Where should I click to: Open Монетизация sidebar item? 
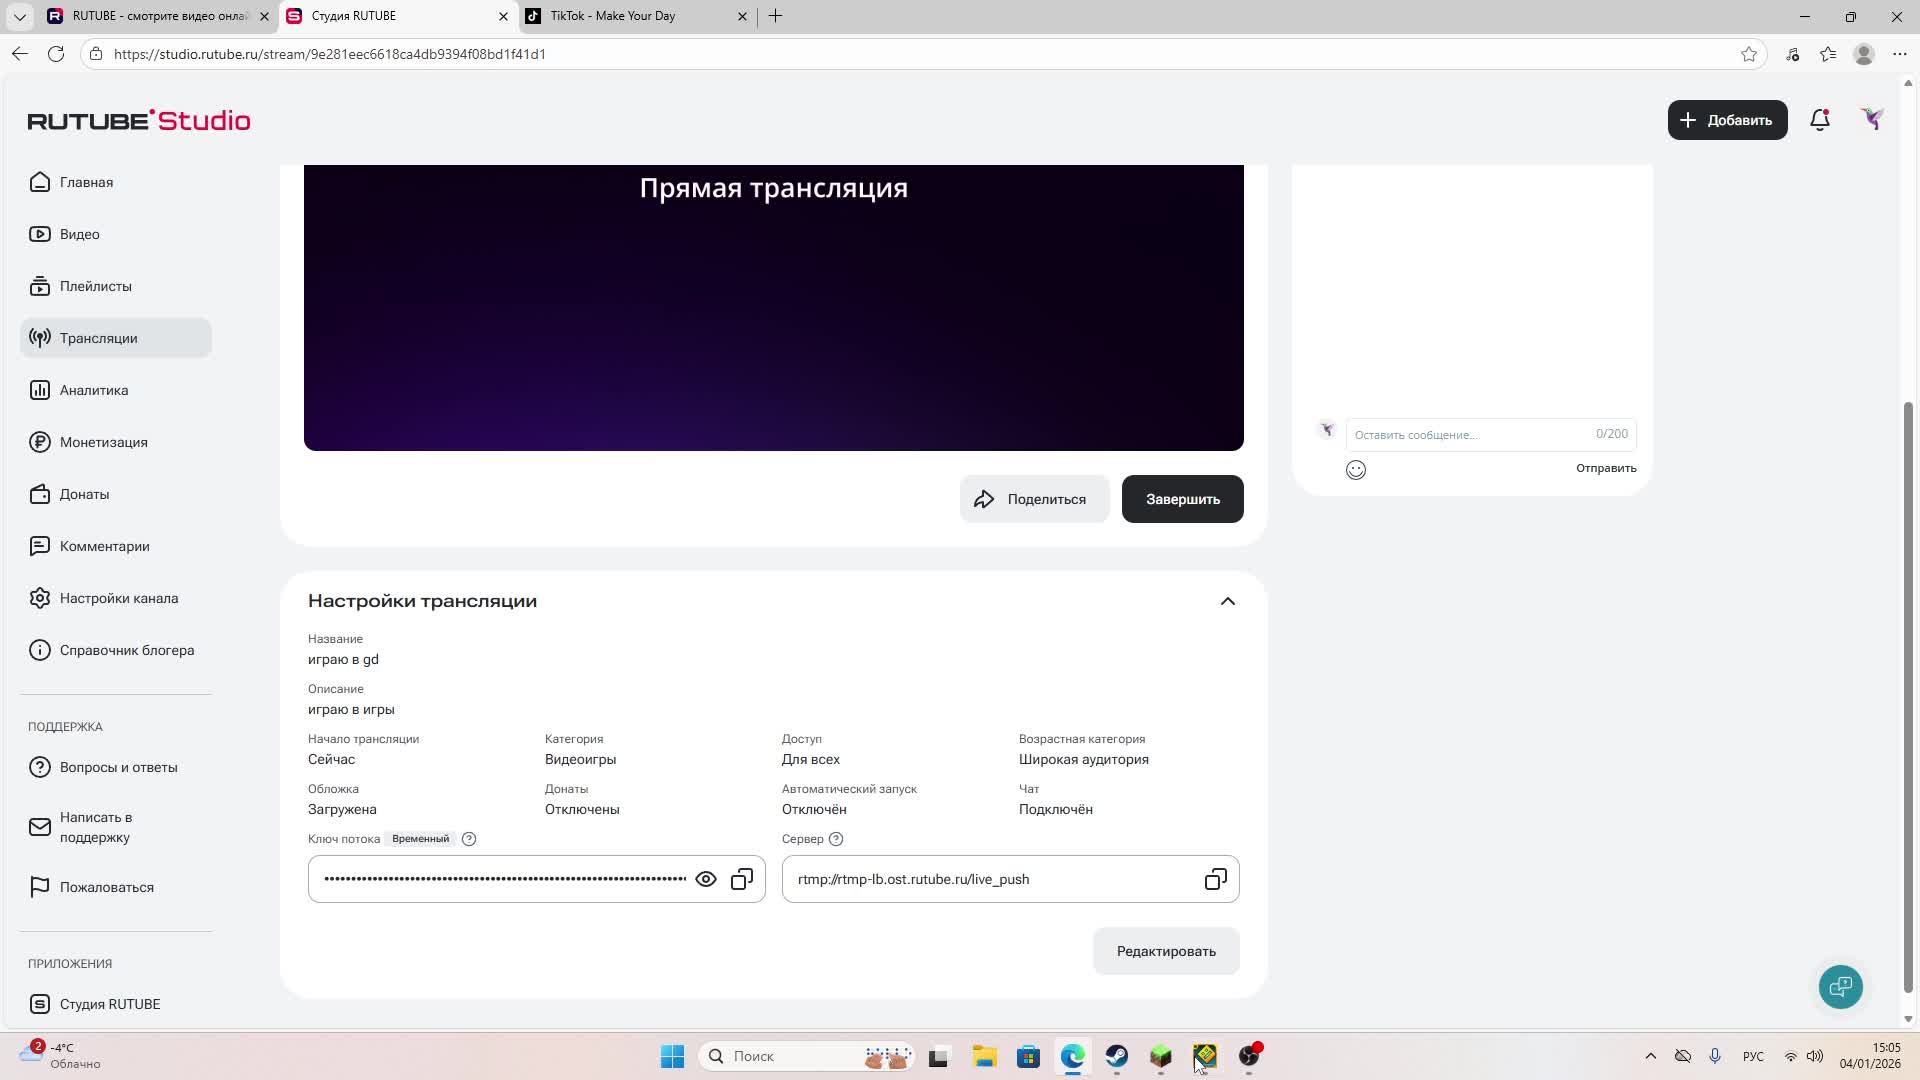(103, 442)
